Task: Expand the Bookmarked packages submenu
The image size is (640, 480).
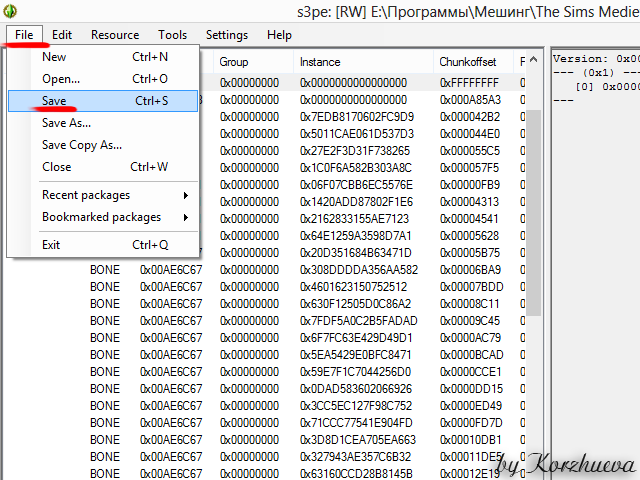Action: click(103, 217)
